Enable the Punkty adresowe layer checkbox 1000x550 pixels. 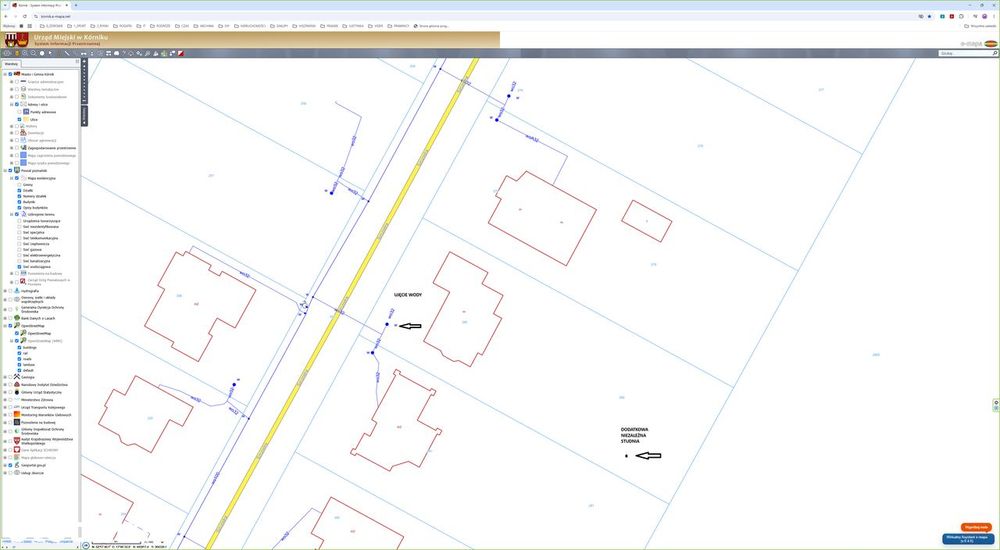[19, 112]
